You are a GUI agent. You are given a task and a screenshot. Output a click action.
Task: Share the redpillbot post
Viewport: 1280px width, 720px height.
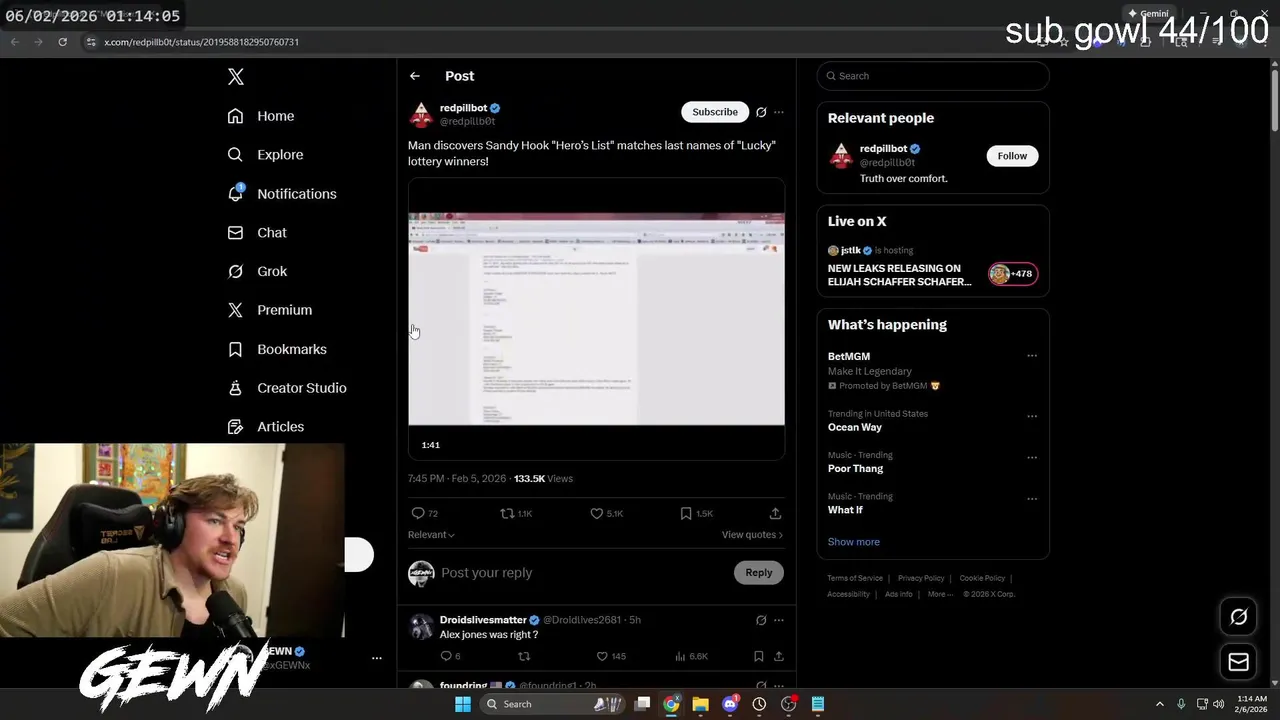pyautogui.click(x=775, y=513)
